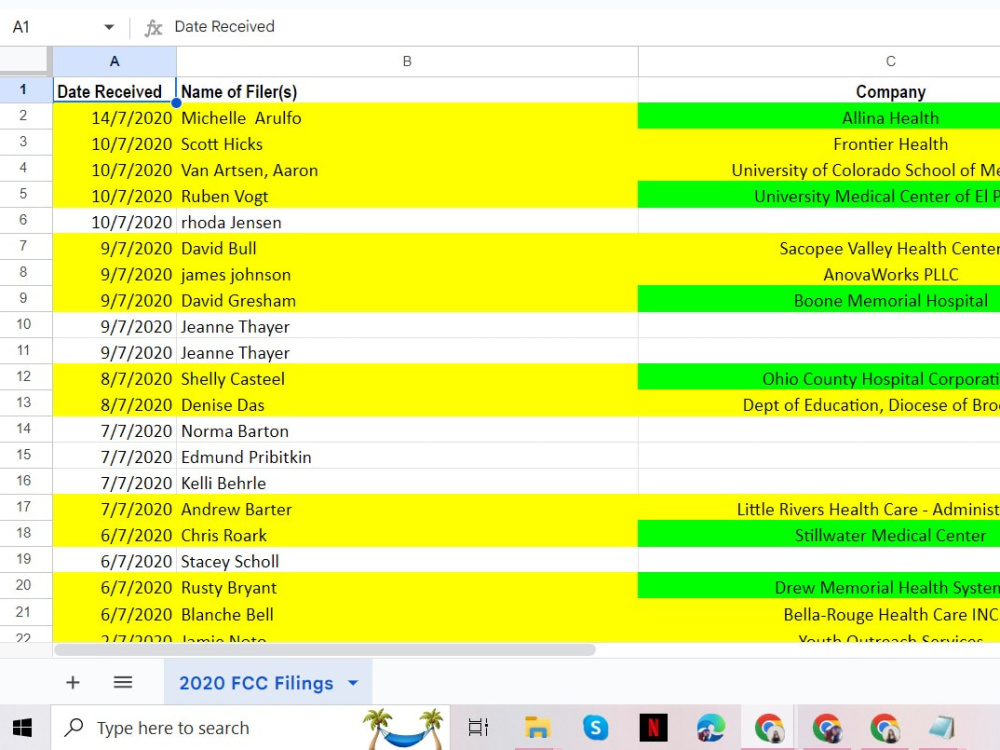Click the formula bar showing Date Received
The height and width of the screenshot is (750, 1000).
[584, 27]
